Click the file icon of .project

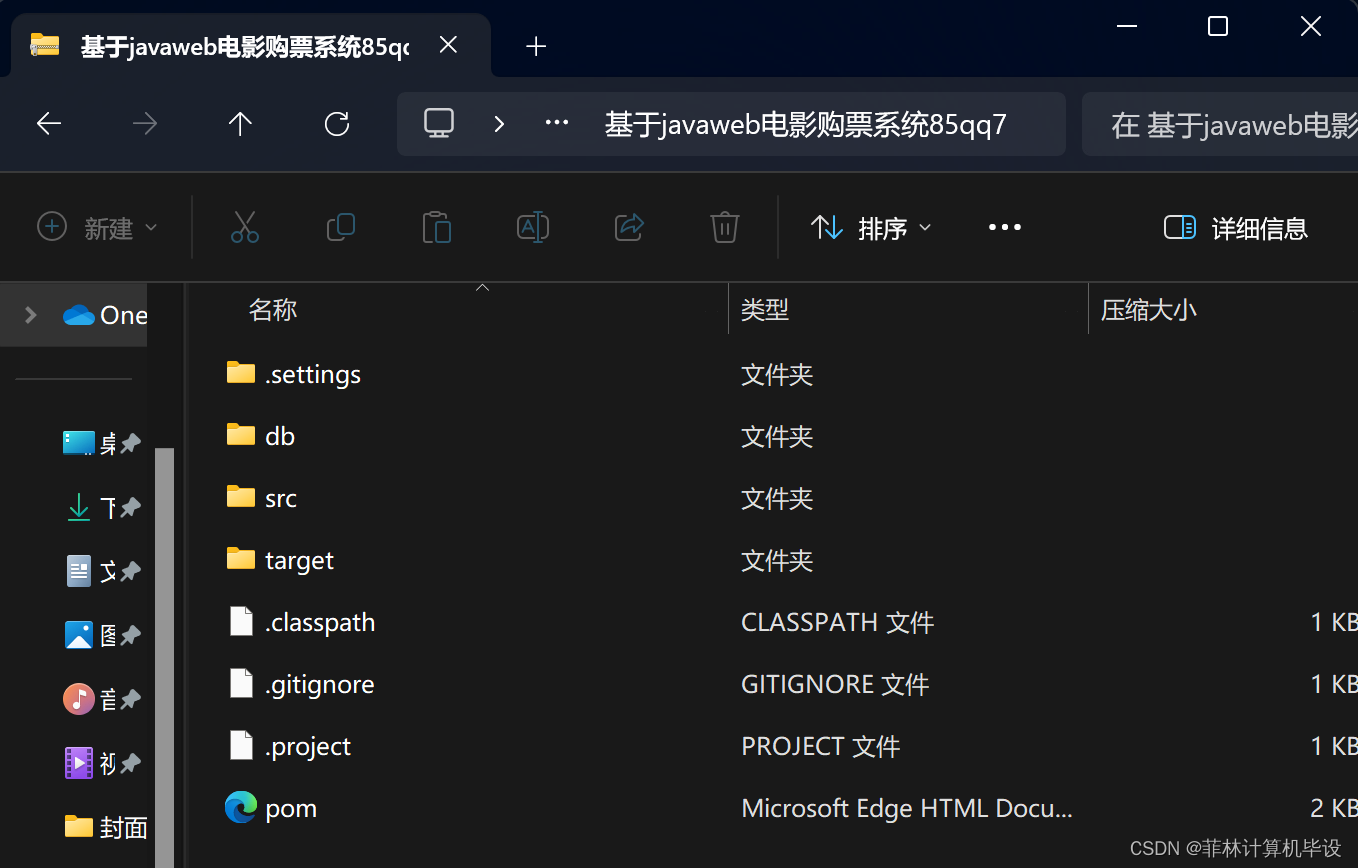click(x=241, y=745)
